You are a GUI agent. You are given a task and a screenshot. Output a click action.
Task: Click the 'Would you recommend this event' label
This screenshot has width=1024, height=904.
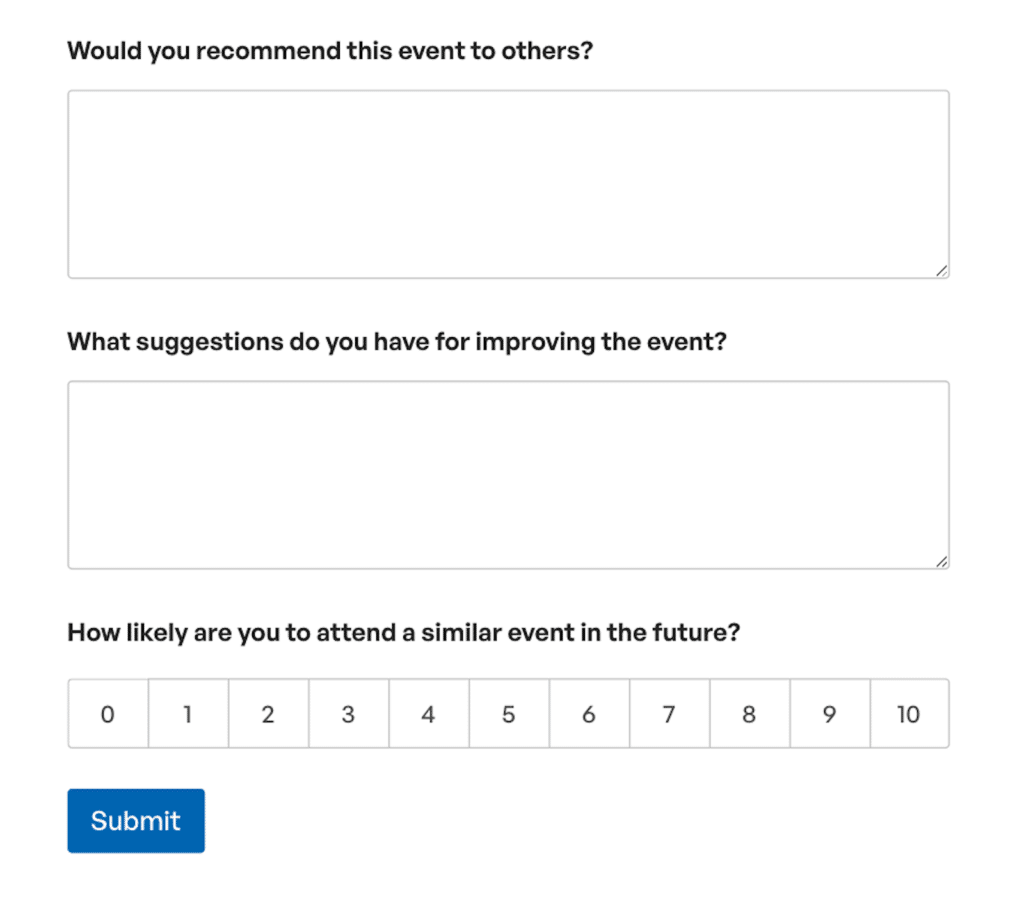click(330, 51)
